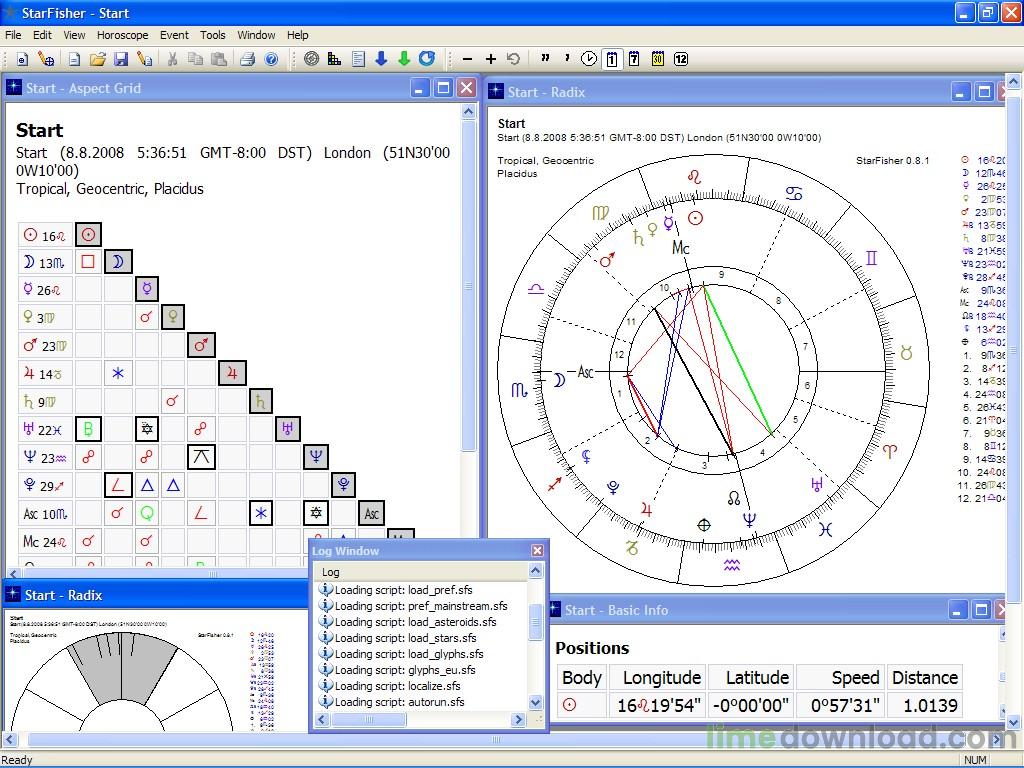
Task: Toggle the calendar button labeled 1
Action: pos(612,59)
